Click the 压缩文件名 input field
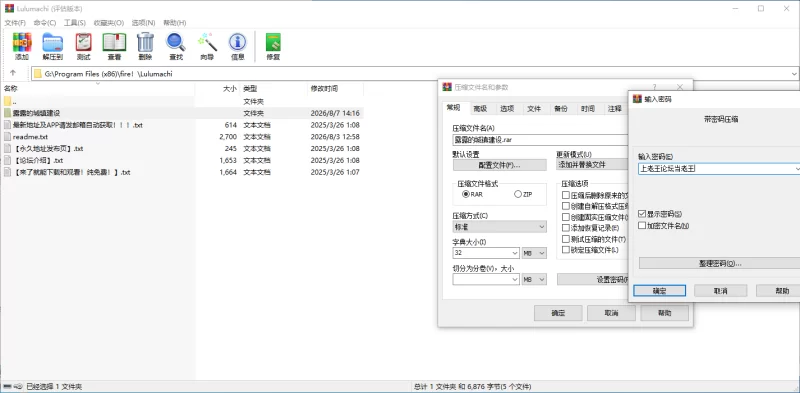This screenshot has height=393, width=800. pos(540,139)
